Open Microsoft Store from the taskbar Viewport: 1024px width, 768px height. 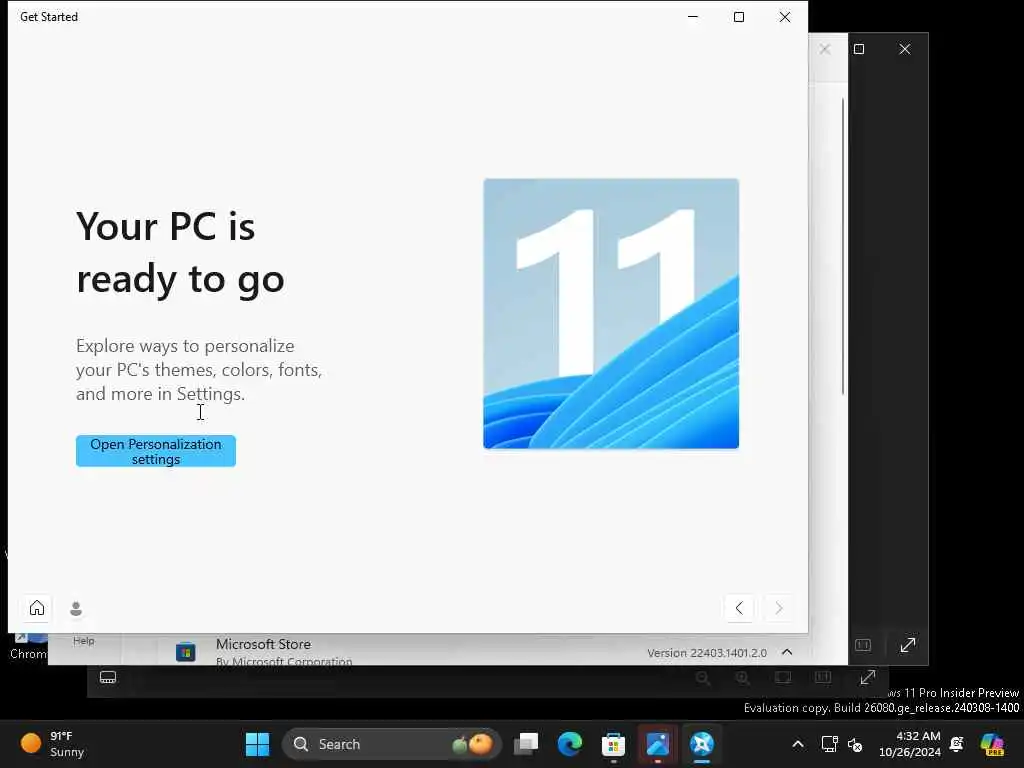coord(613,744)
